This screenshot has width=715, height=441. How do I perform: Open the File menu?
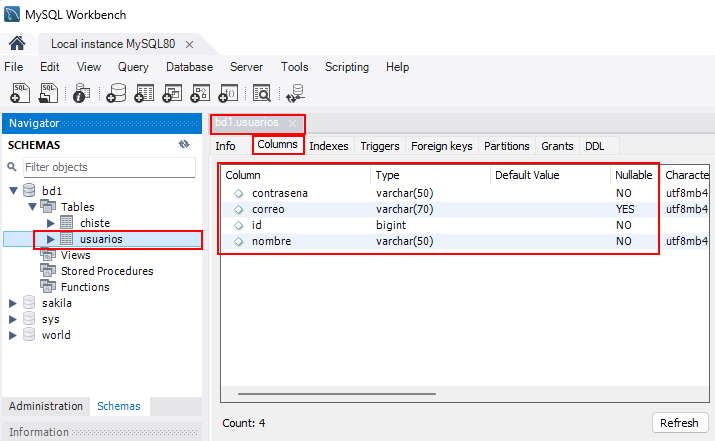[14, 67]
